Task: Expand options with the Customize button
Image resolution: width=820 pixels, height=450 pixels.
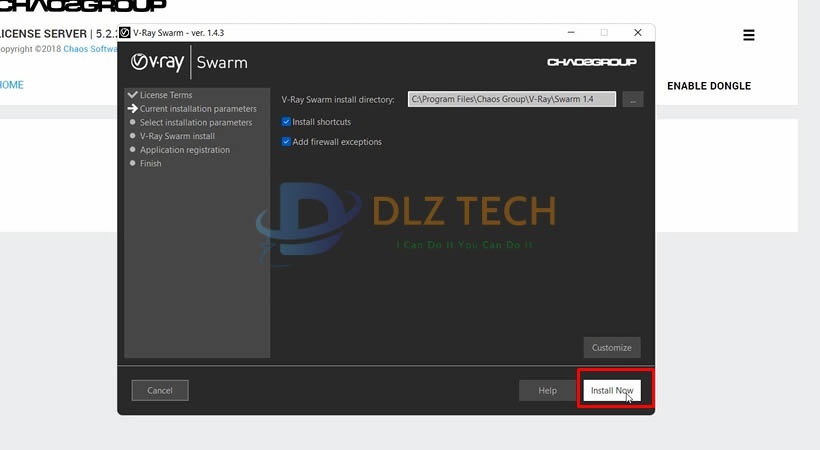Action: 611,348
